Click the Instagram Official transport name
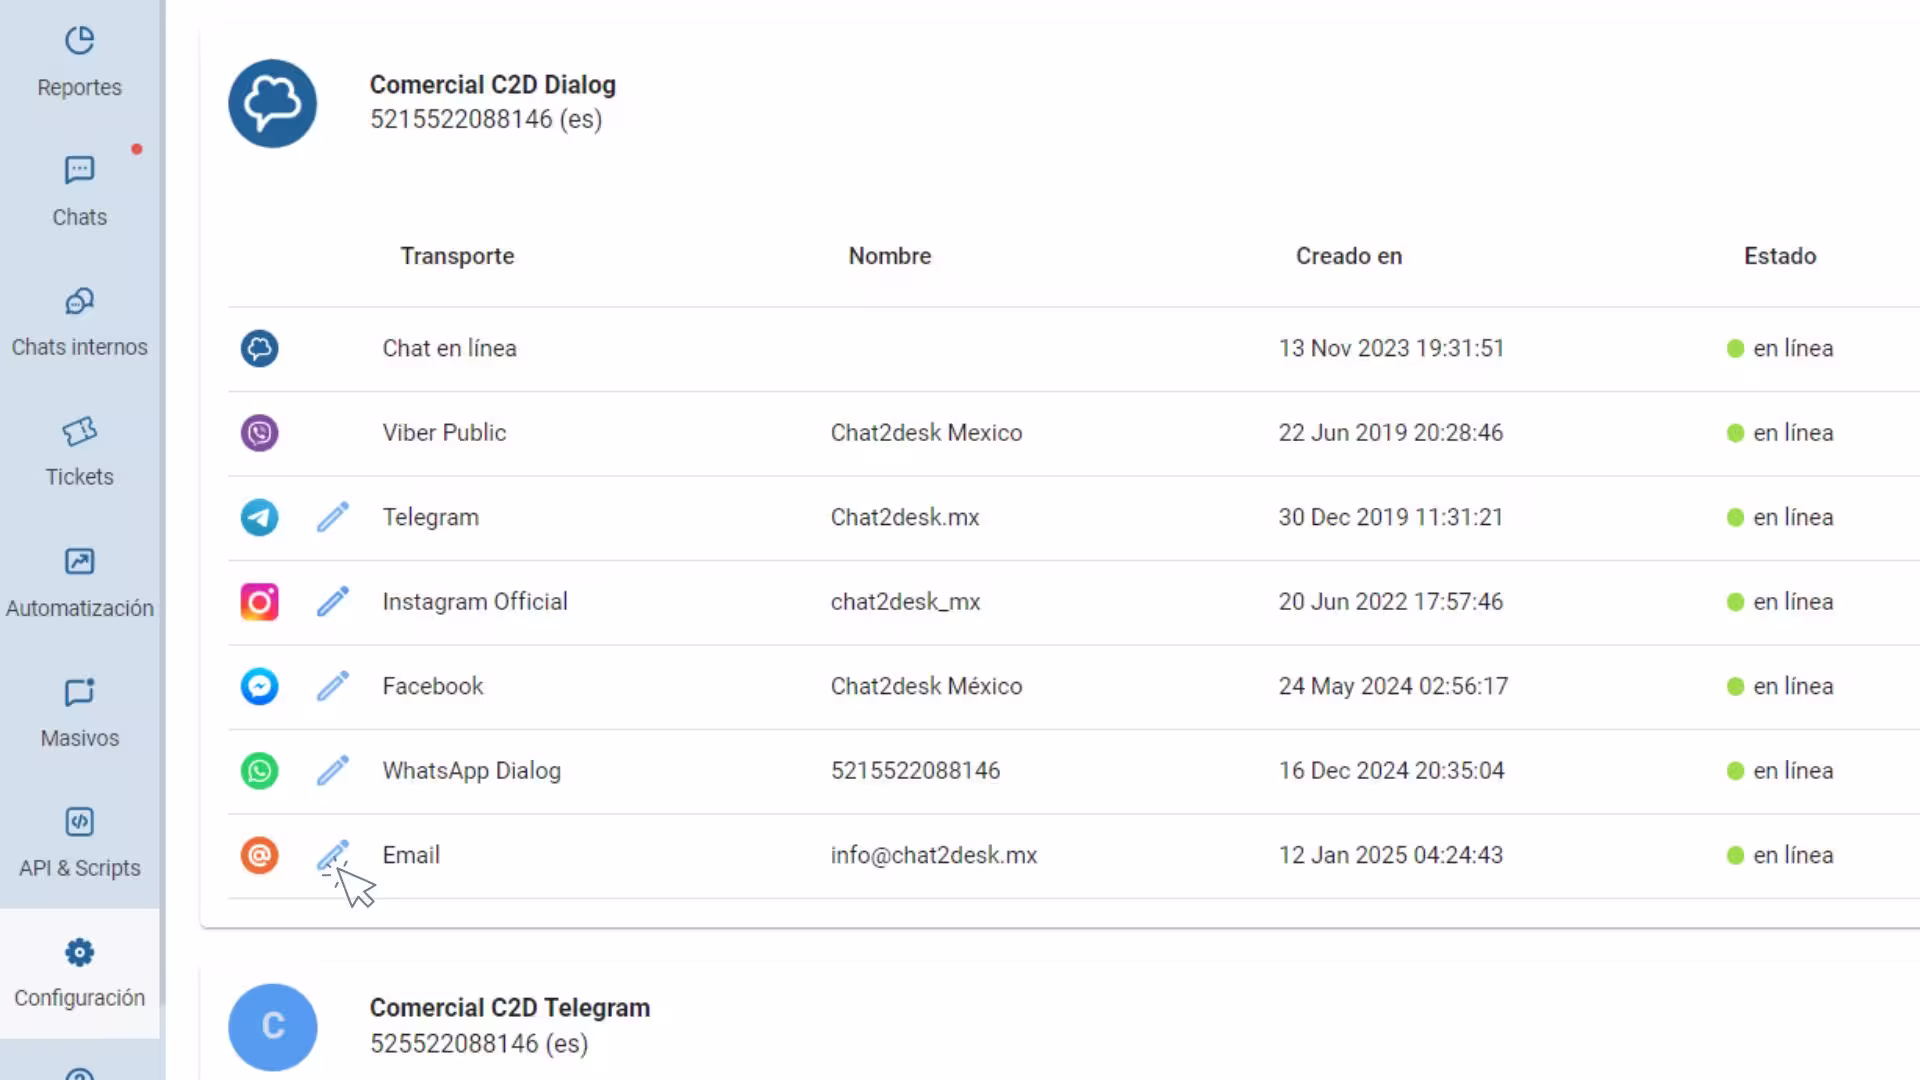Viewport: 1920px width, 1080px height. [x=475, y=602]
